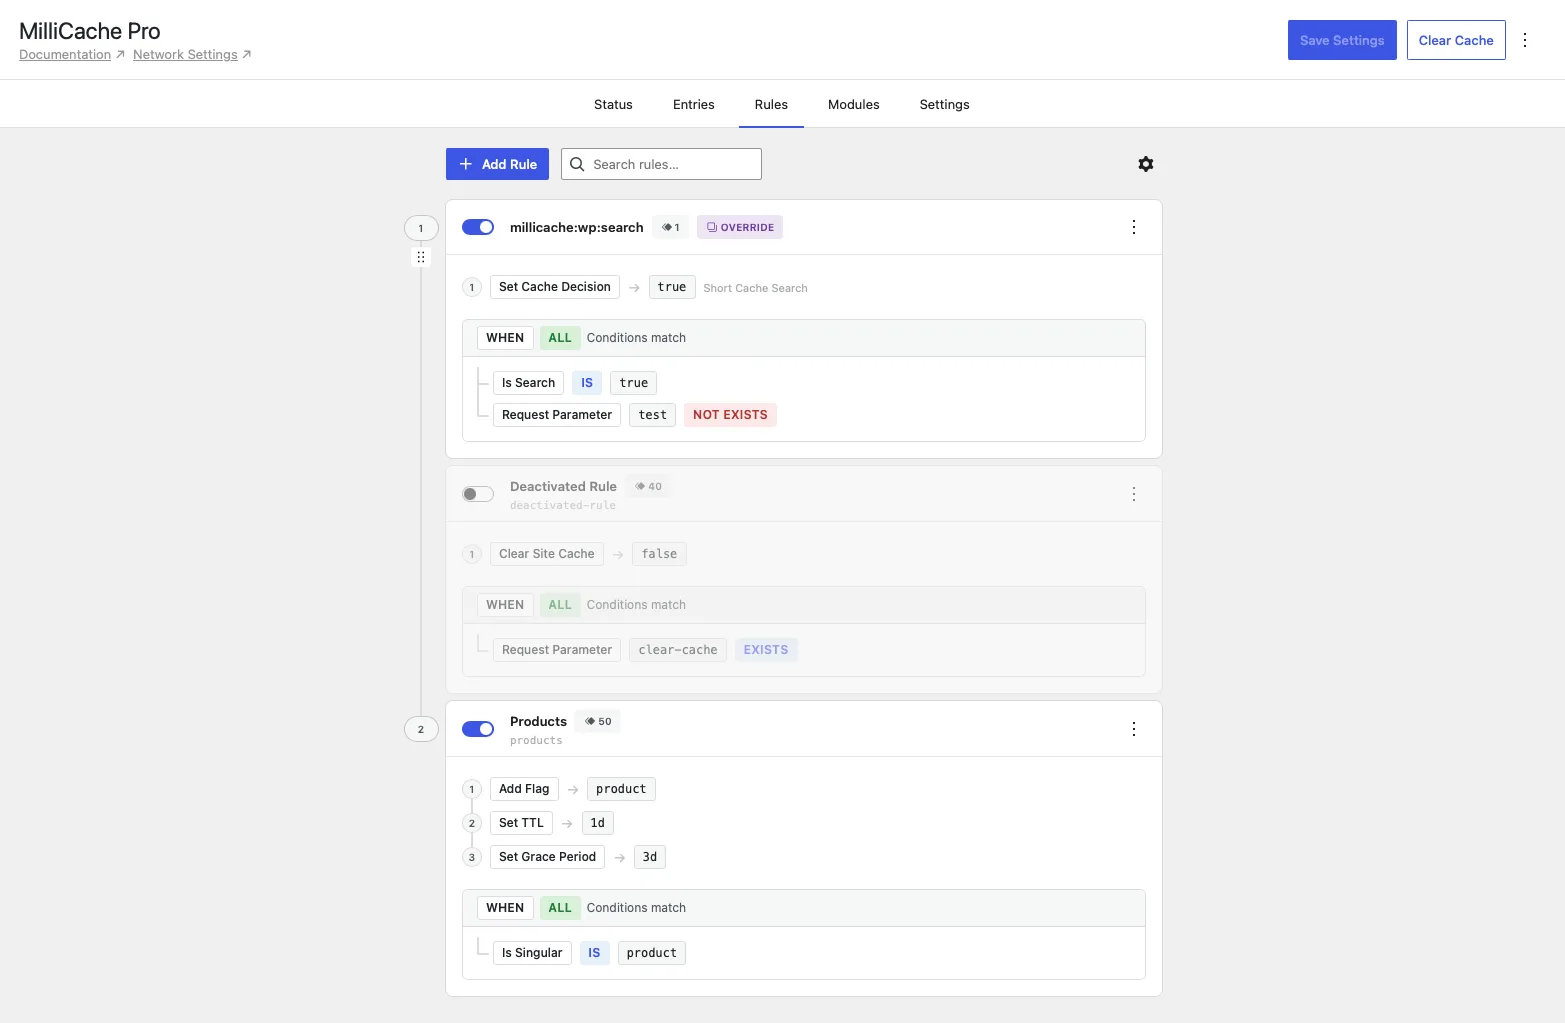Go to the Modules tab

854,104
